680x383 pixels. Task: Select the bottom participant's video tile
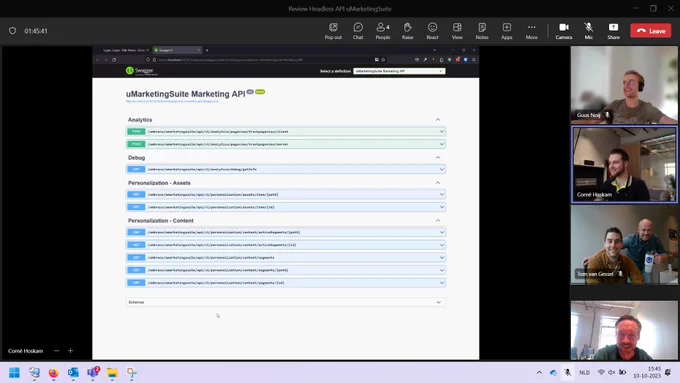624,331
